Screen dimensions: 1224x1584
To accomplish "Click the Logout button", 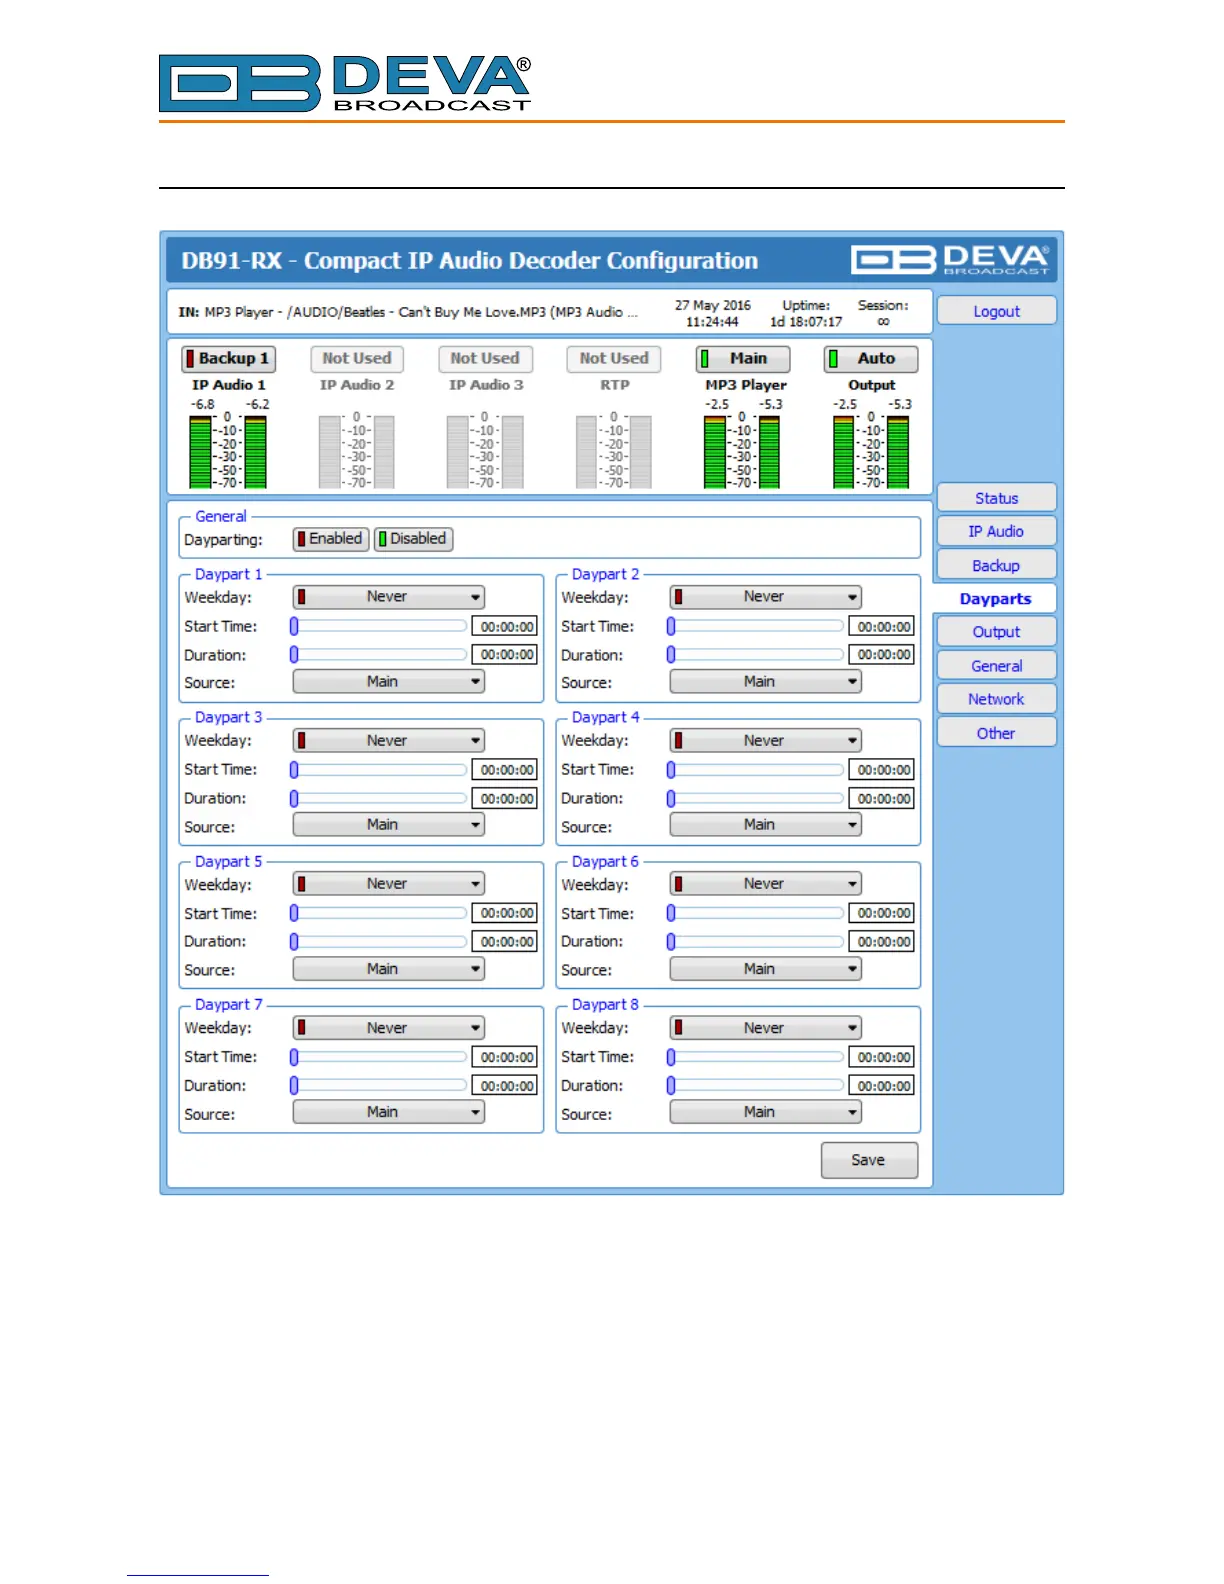I will pyautogui.click(x=996, y=311).
